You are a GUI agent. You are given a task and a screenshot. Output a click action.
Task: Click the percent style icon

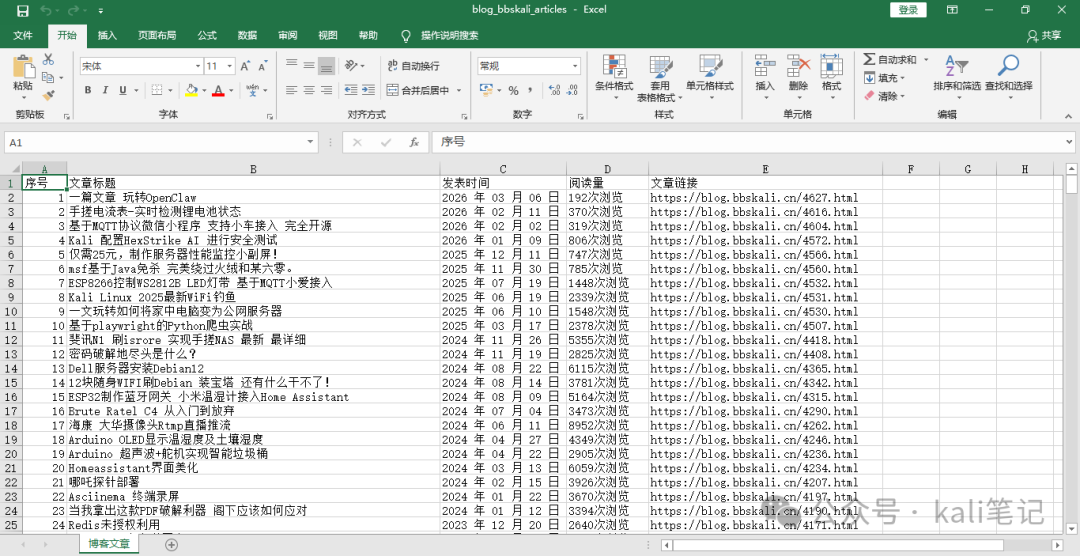coord(513,90)
